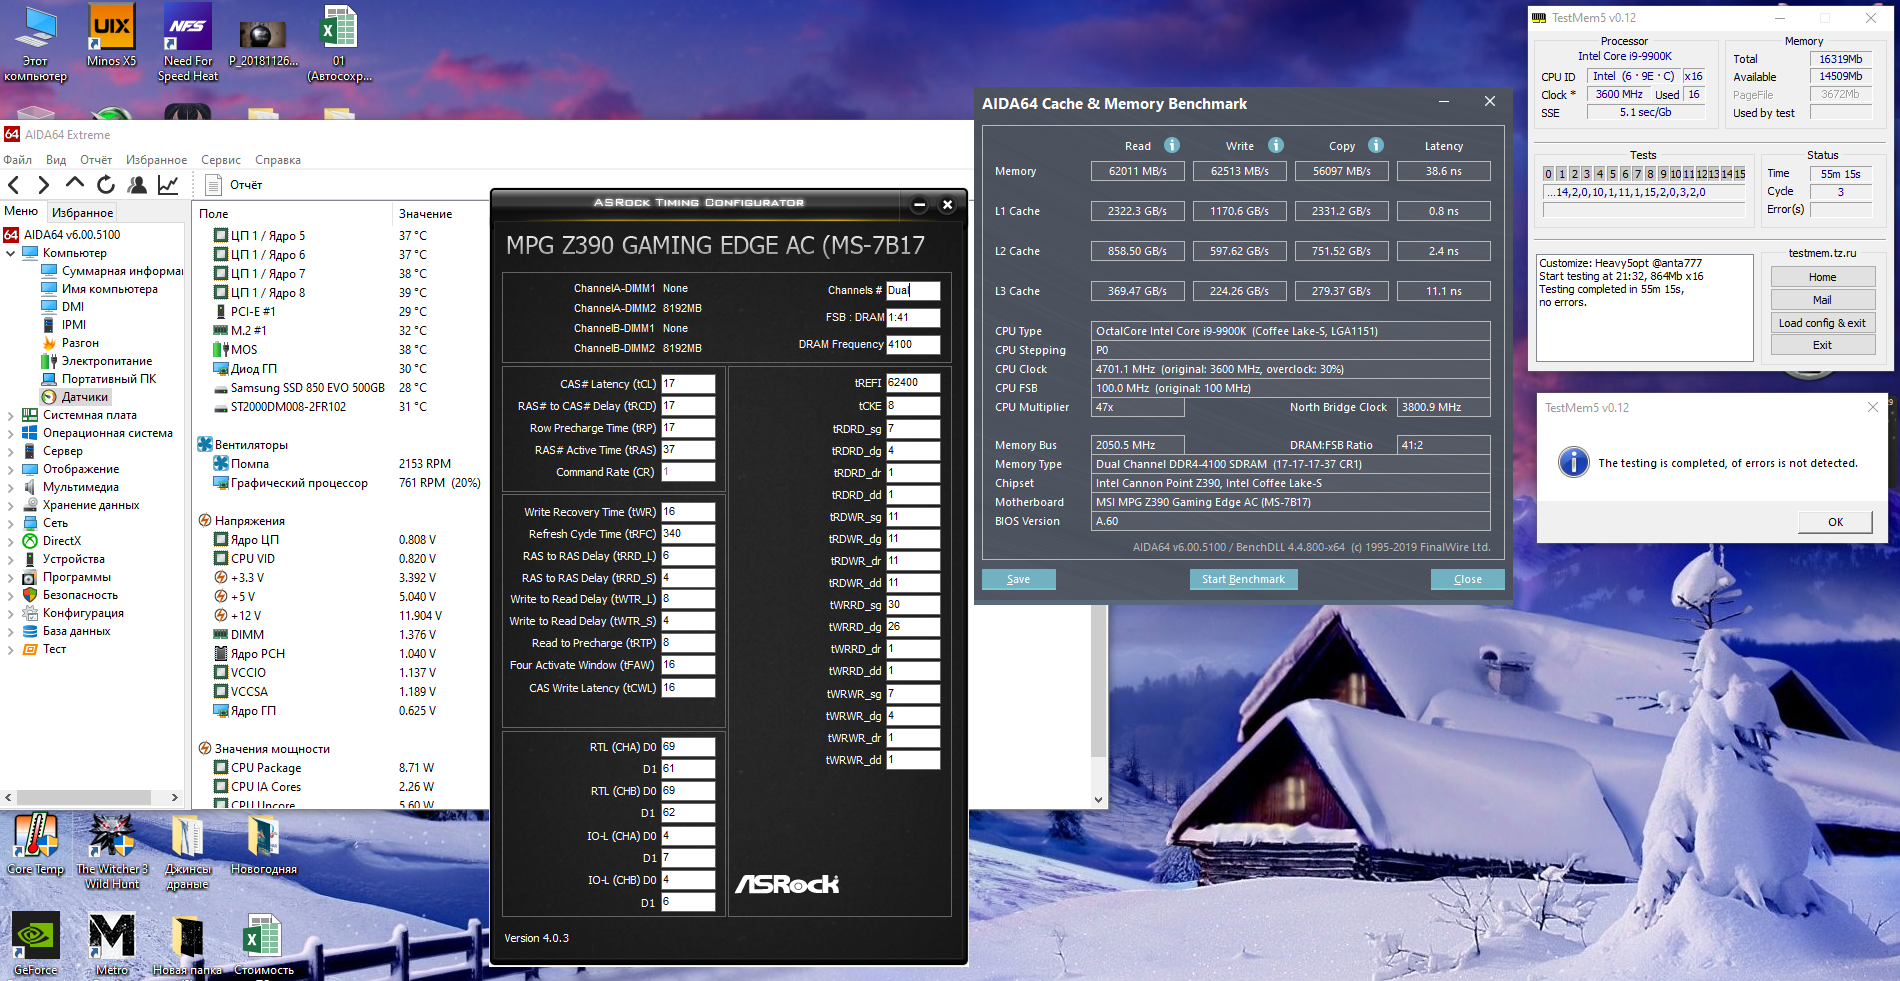Select the GeForce desktop shortcut
The height and width of the screenshot is (981, 1900).
click(36, 945)
